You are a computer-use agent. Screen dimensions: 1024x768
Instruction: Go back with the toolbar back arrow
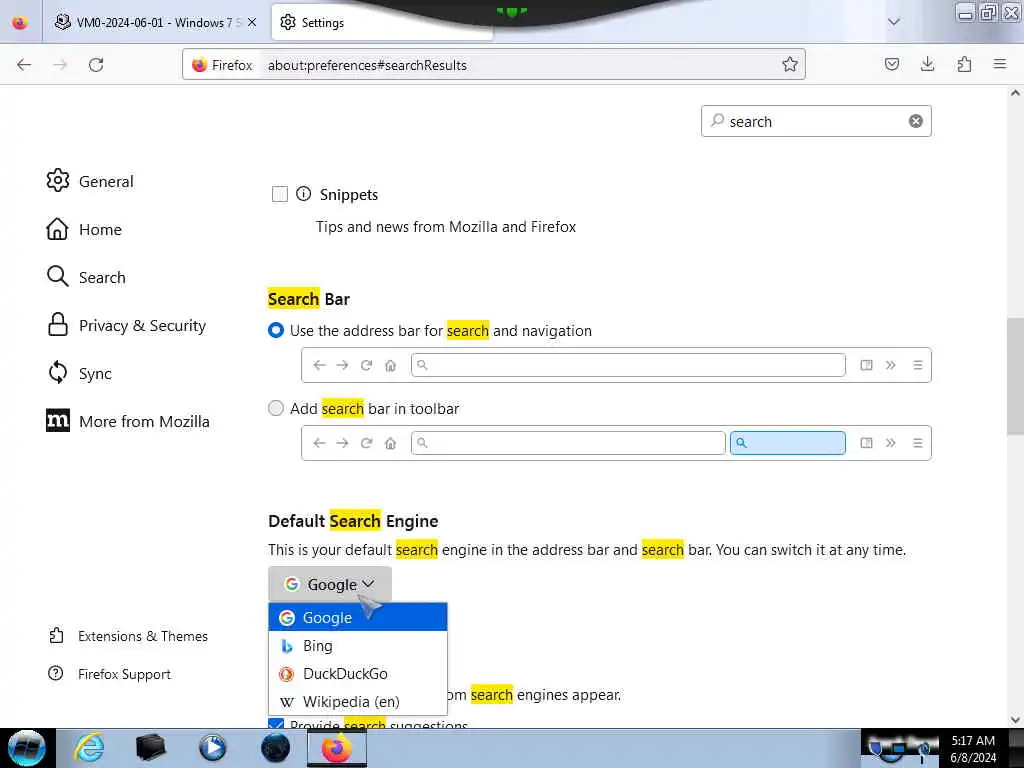pyautogui.click(x=24, y=65)
